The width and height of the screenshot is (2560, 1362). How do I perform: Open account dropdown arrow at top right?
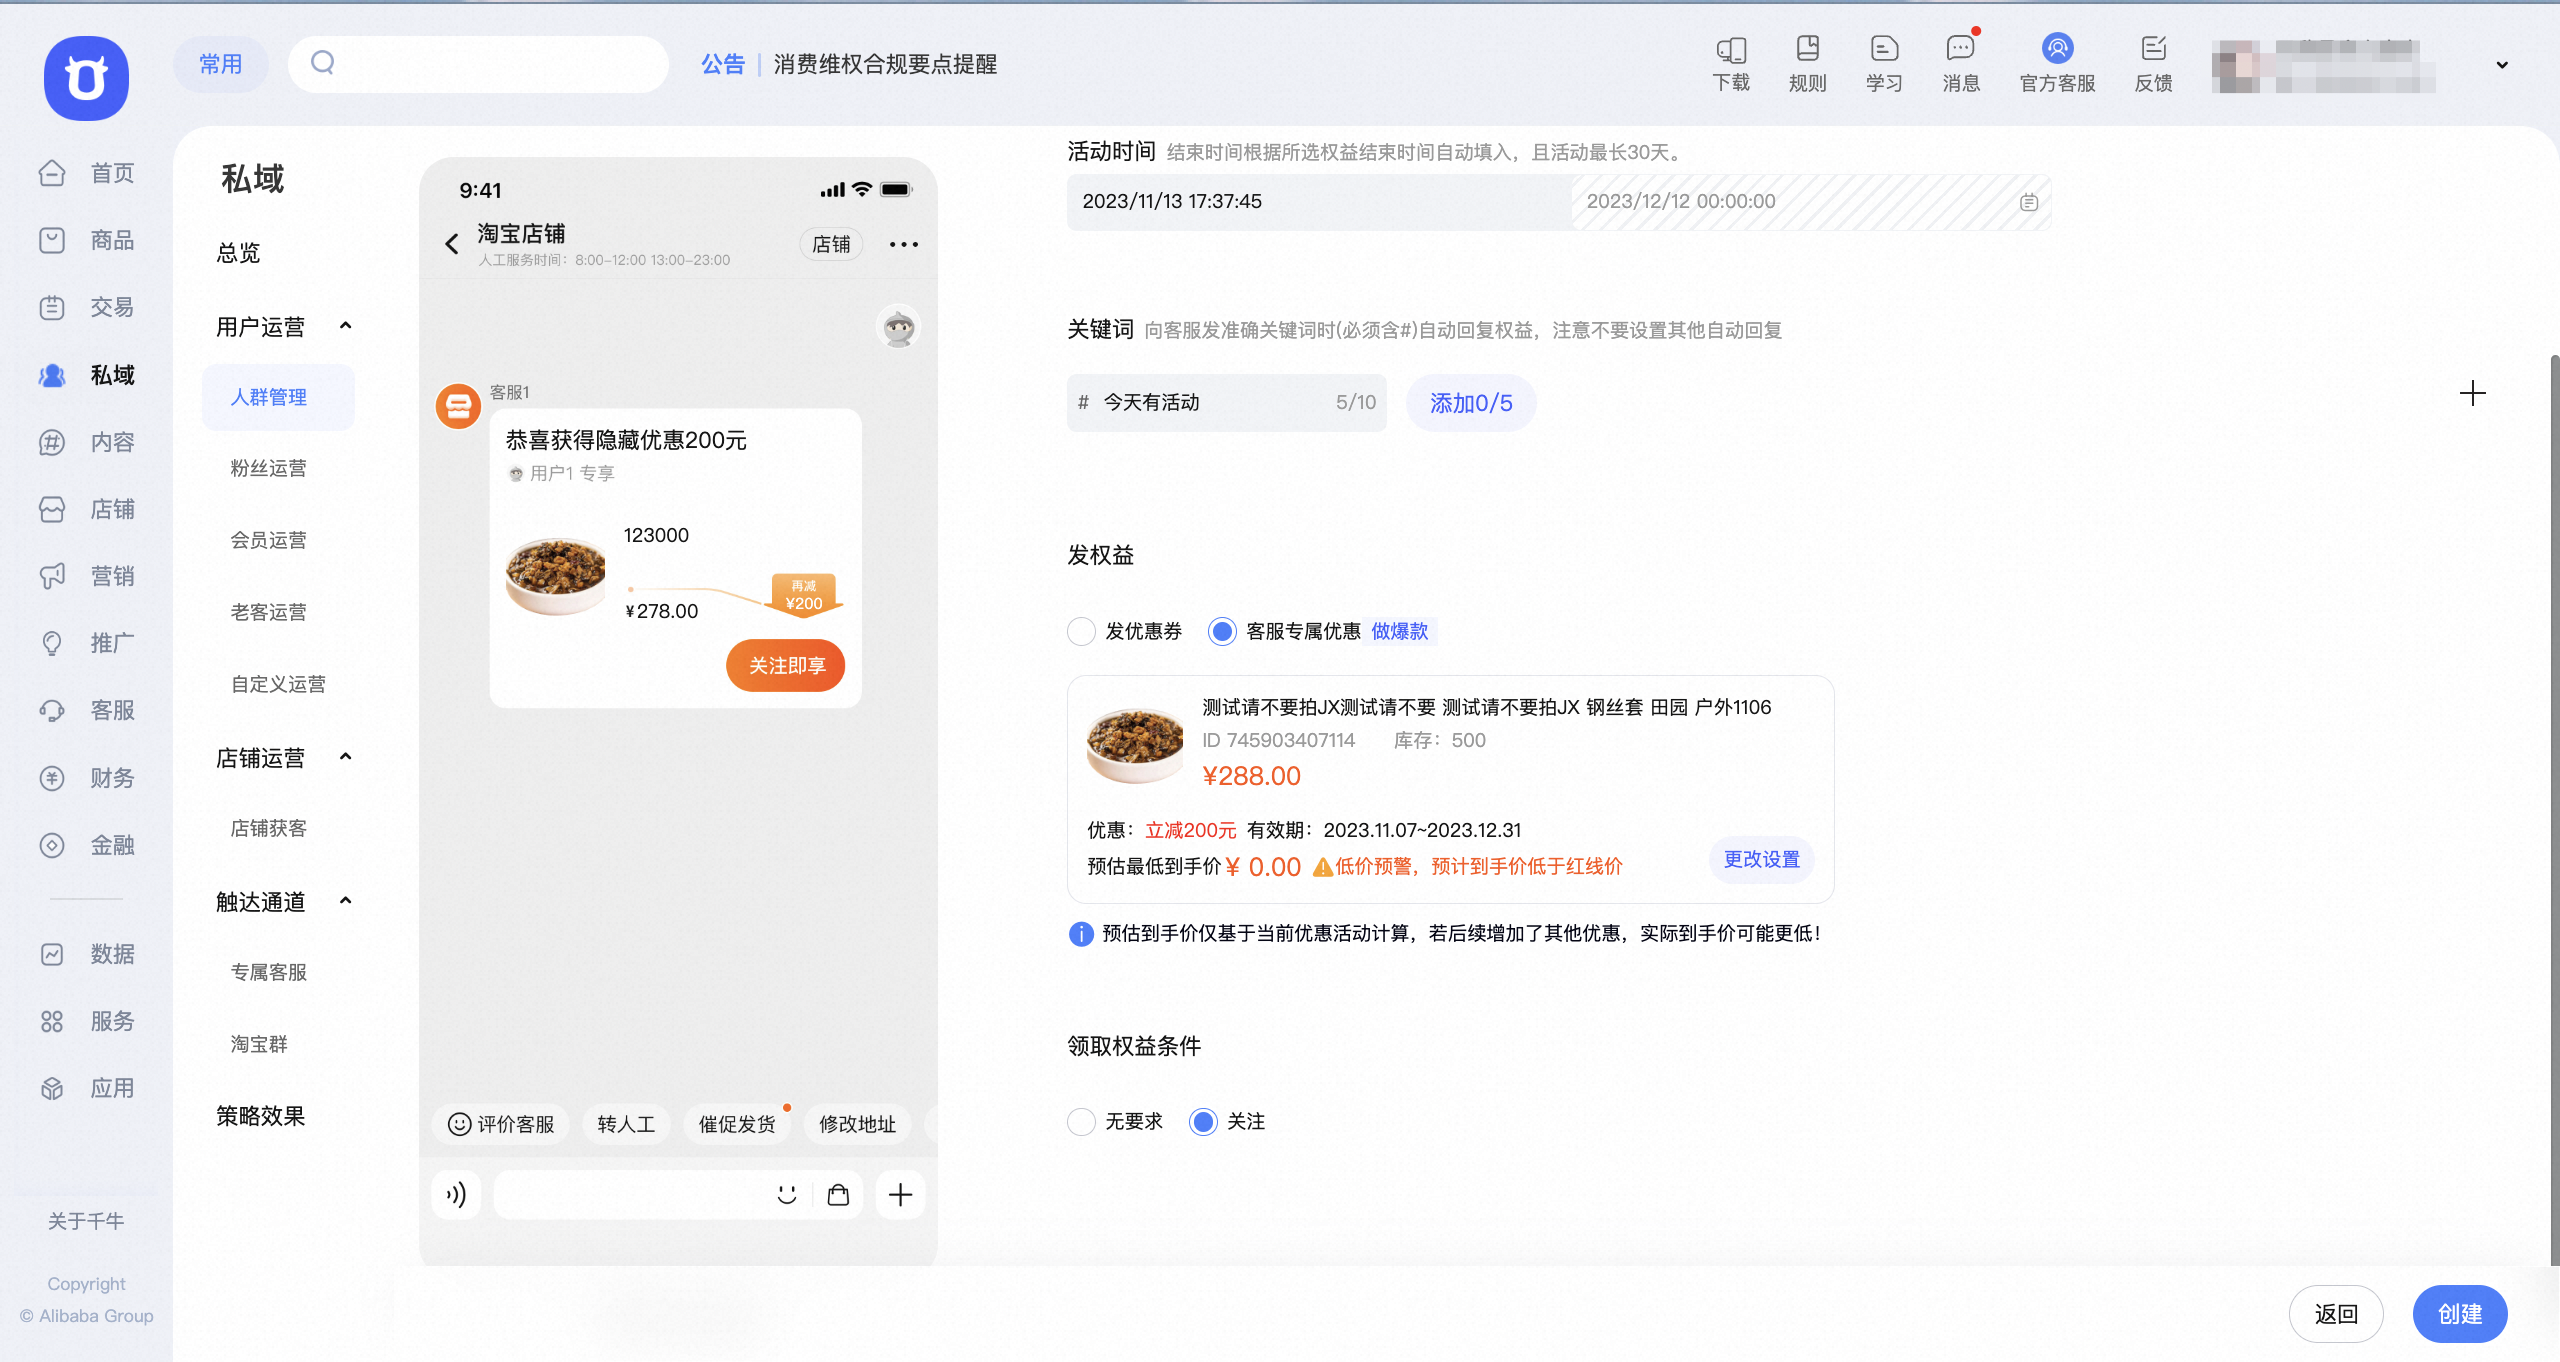(x=2502, y=65)
